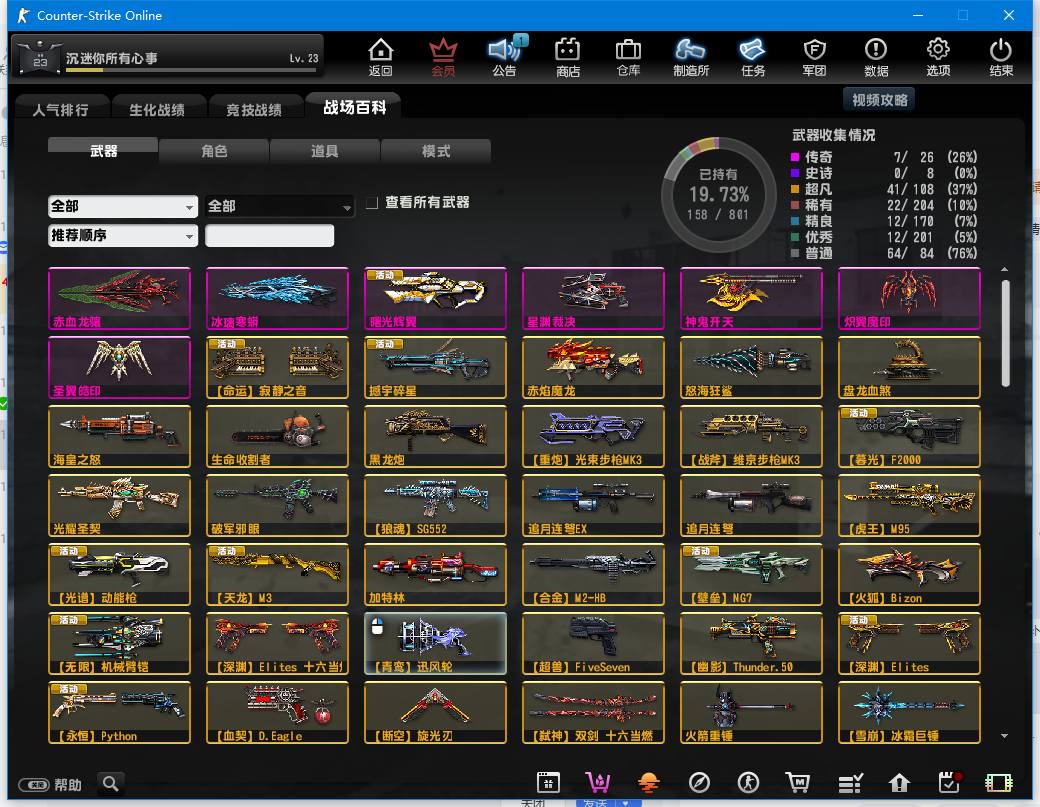Select the 【虎王】M95 weapon card
Viewport: 1040px width, 807px height.
pyautogui.click(x=909, y=505)
